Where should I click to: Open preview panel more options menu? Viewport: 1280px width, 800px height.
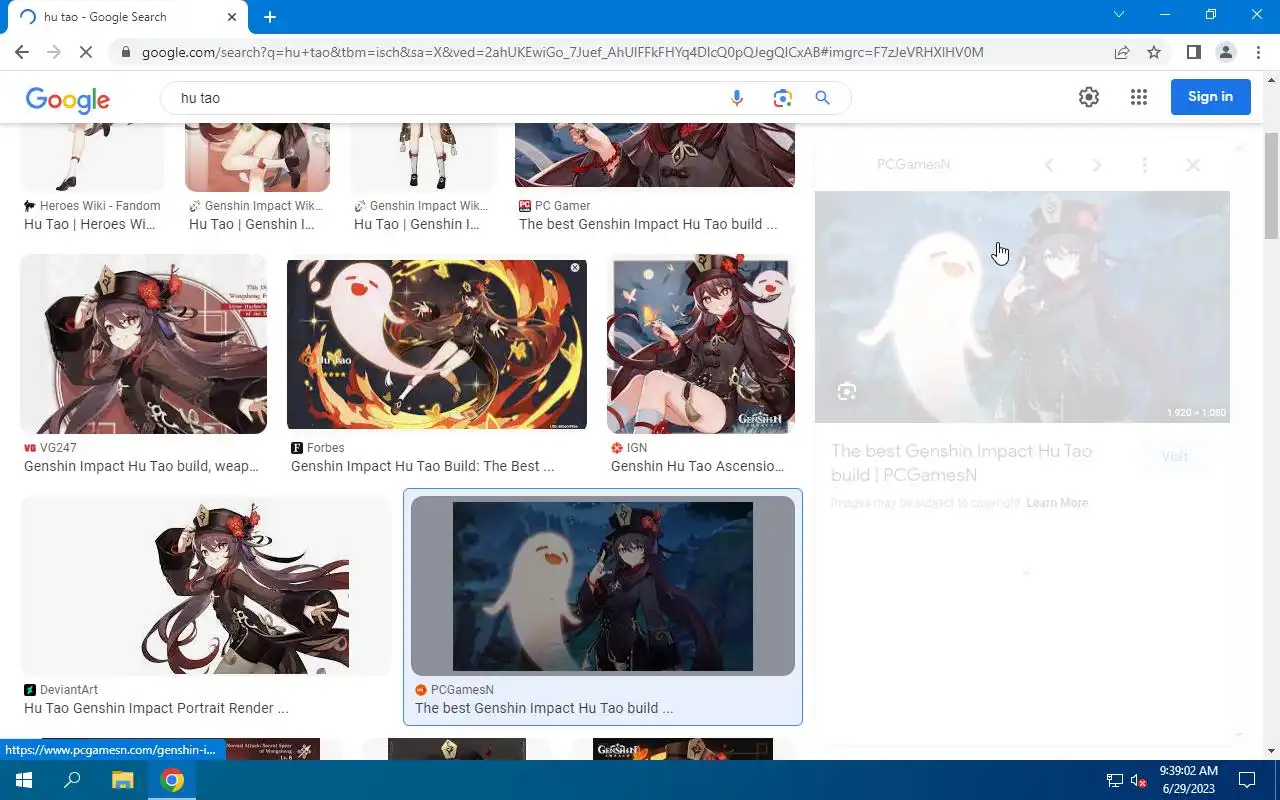[1145, 165]
